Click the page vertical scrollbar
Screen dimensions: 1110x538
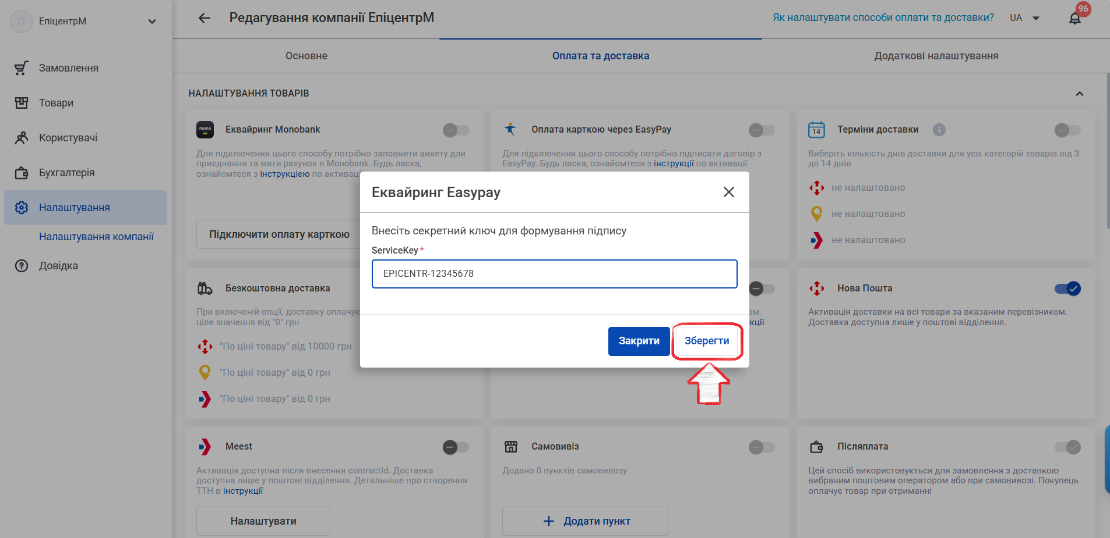click(1106, 149)
